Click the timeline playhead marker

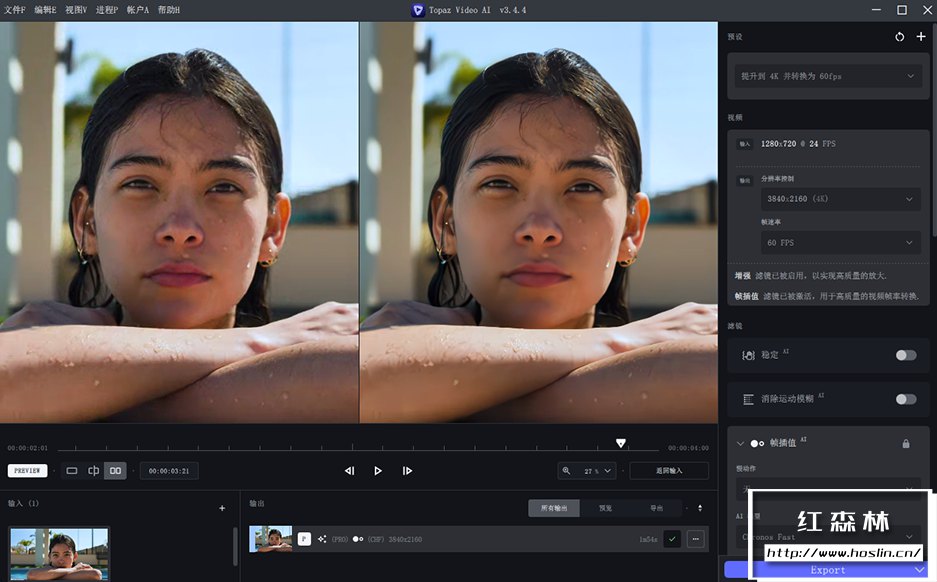coord(621,443)
